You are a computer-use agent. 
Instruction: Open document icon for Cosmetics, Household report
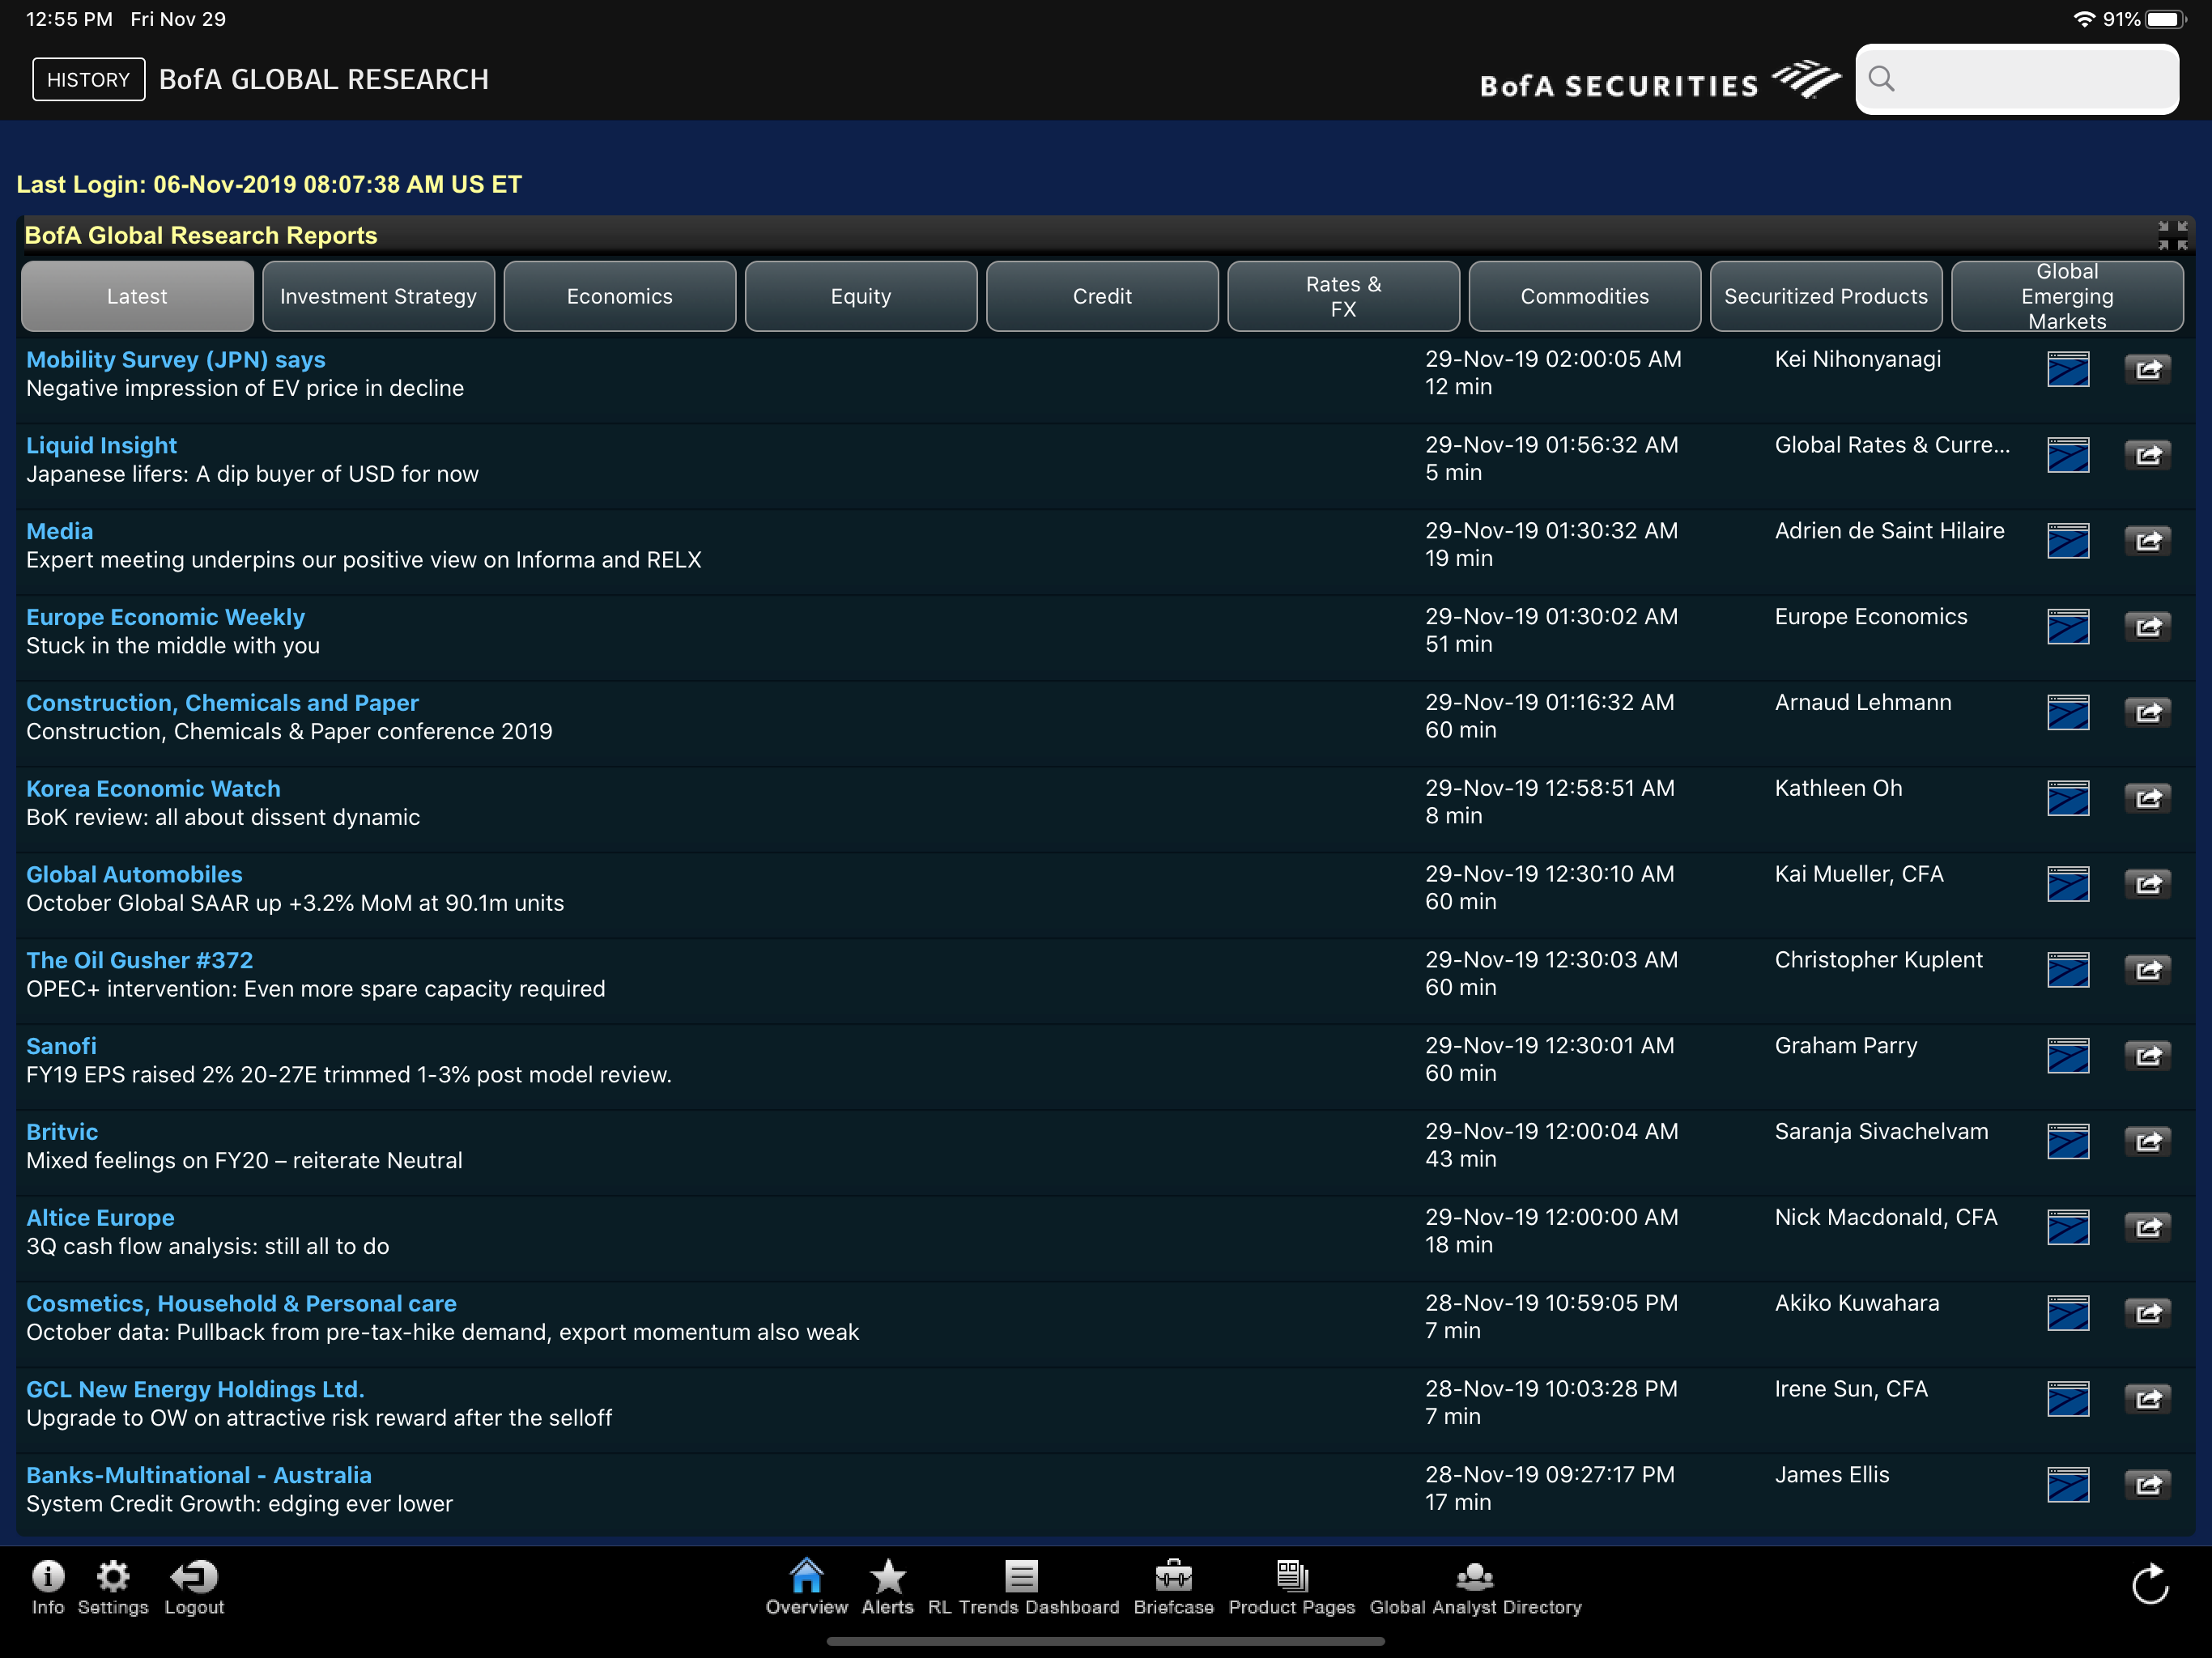point(2068,1314)
